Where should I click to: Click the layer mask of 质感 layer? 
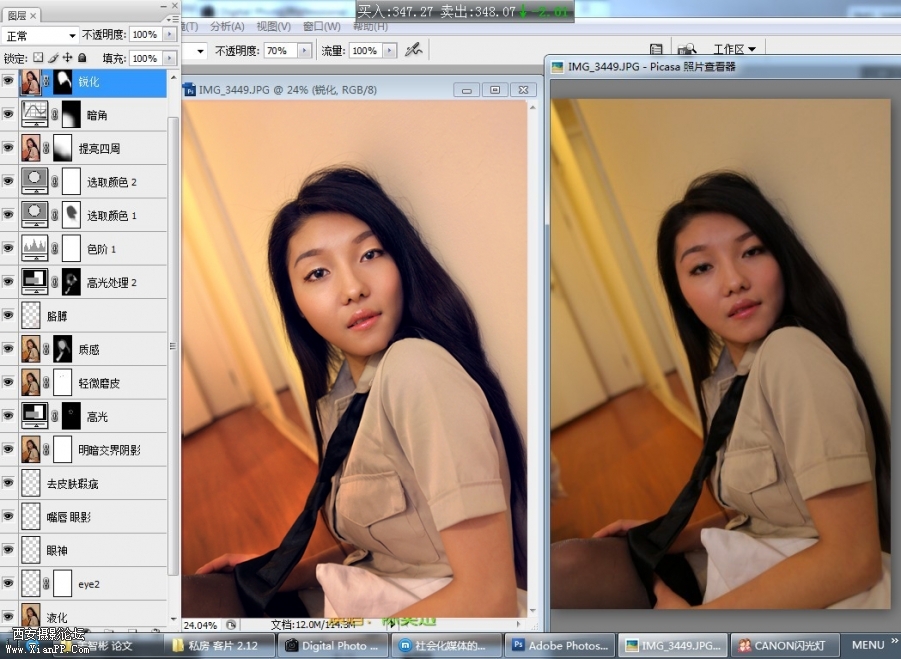point(62,350)
